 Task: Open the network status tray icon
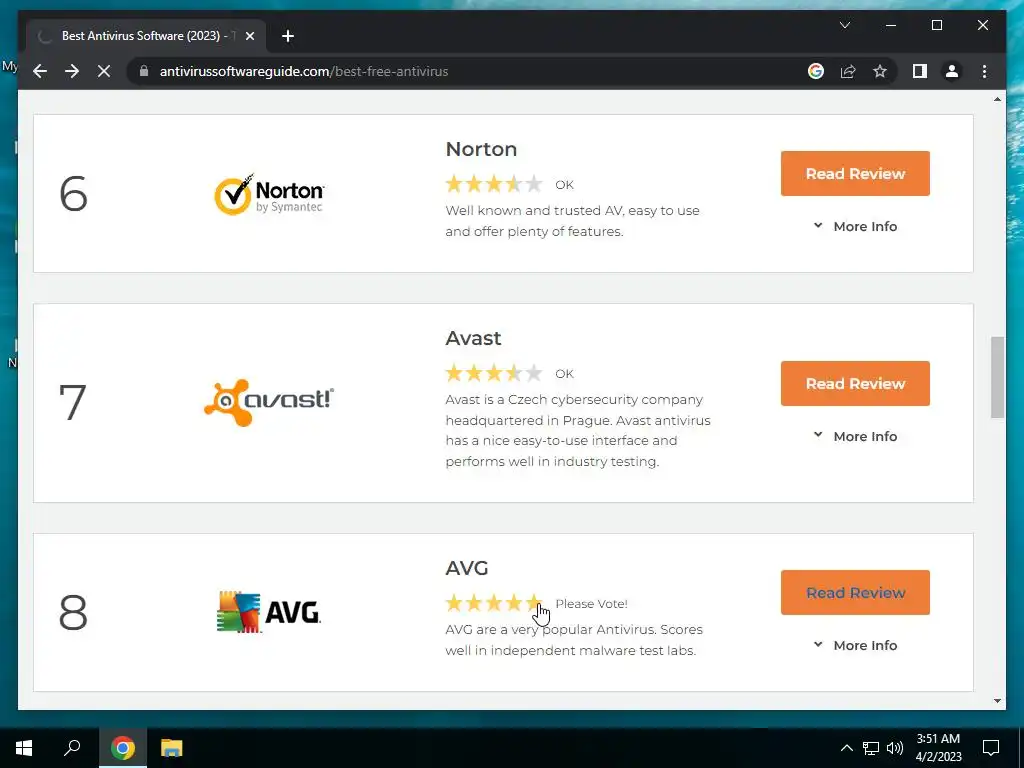(x=871, y=748)
